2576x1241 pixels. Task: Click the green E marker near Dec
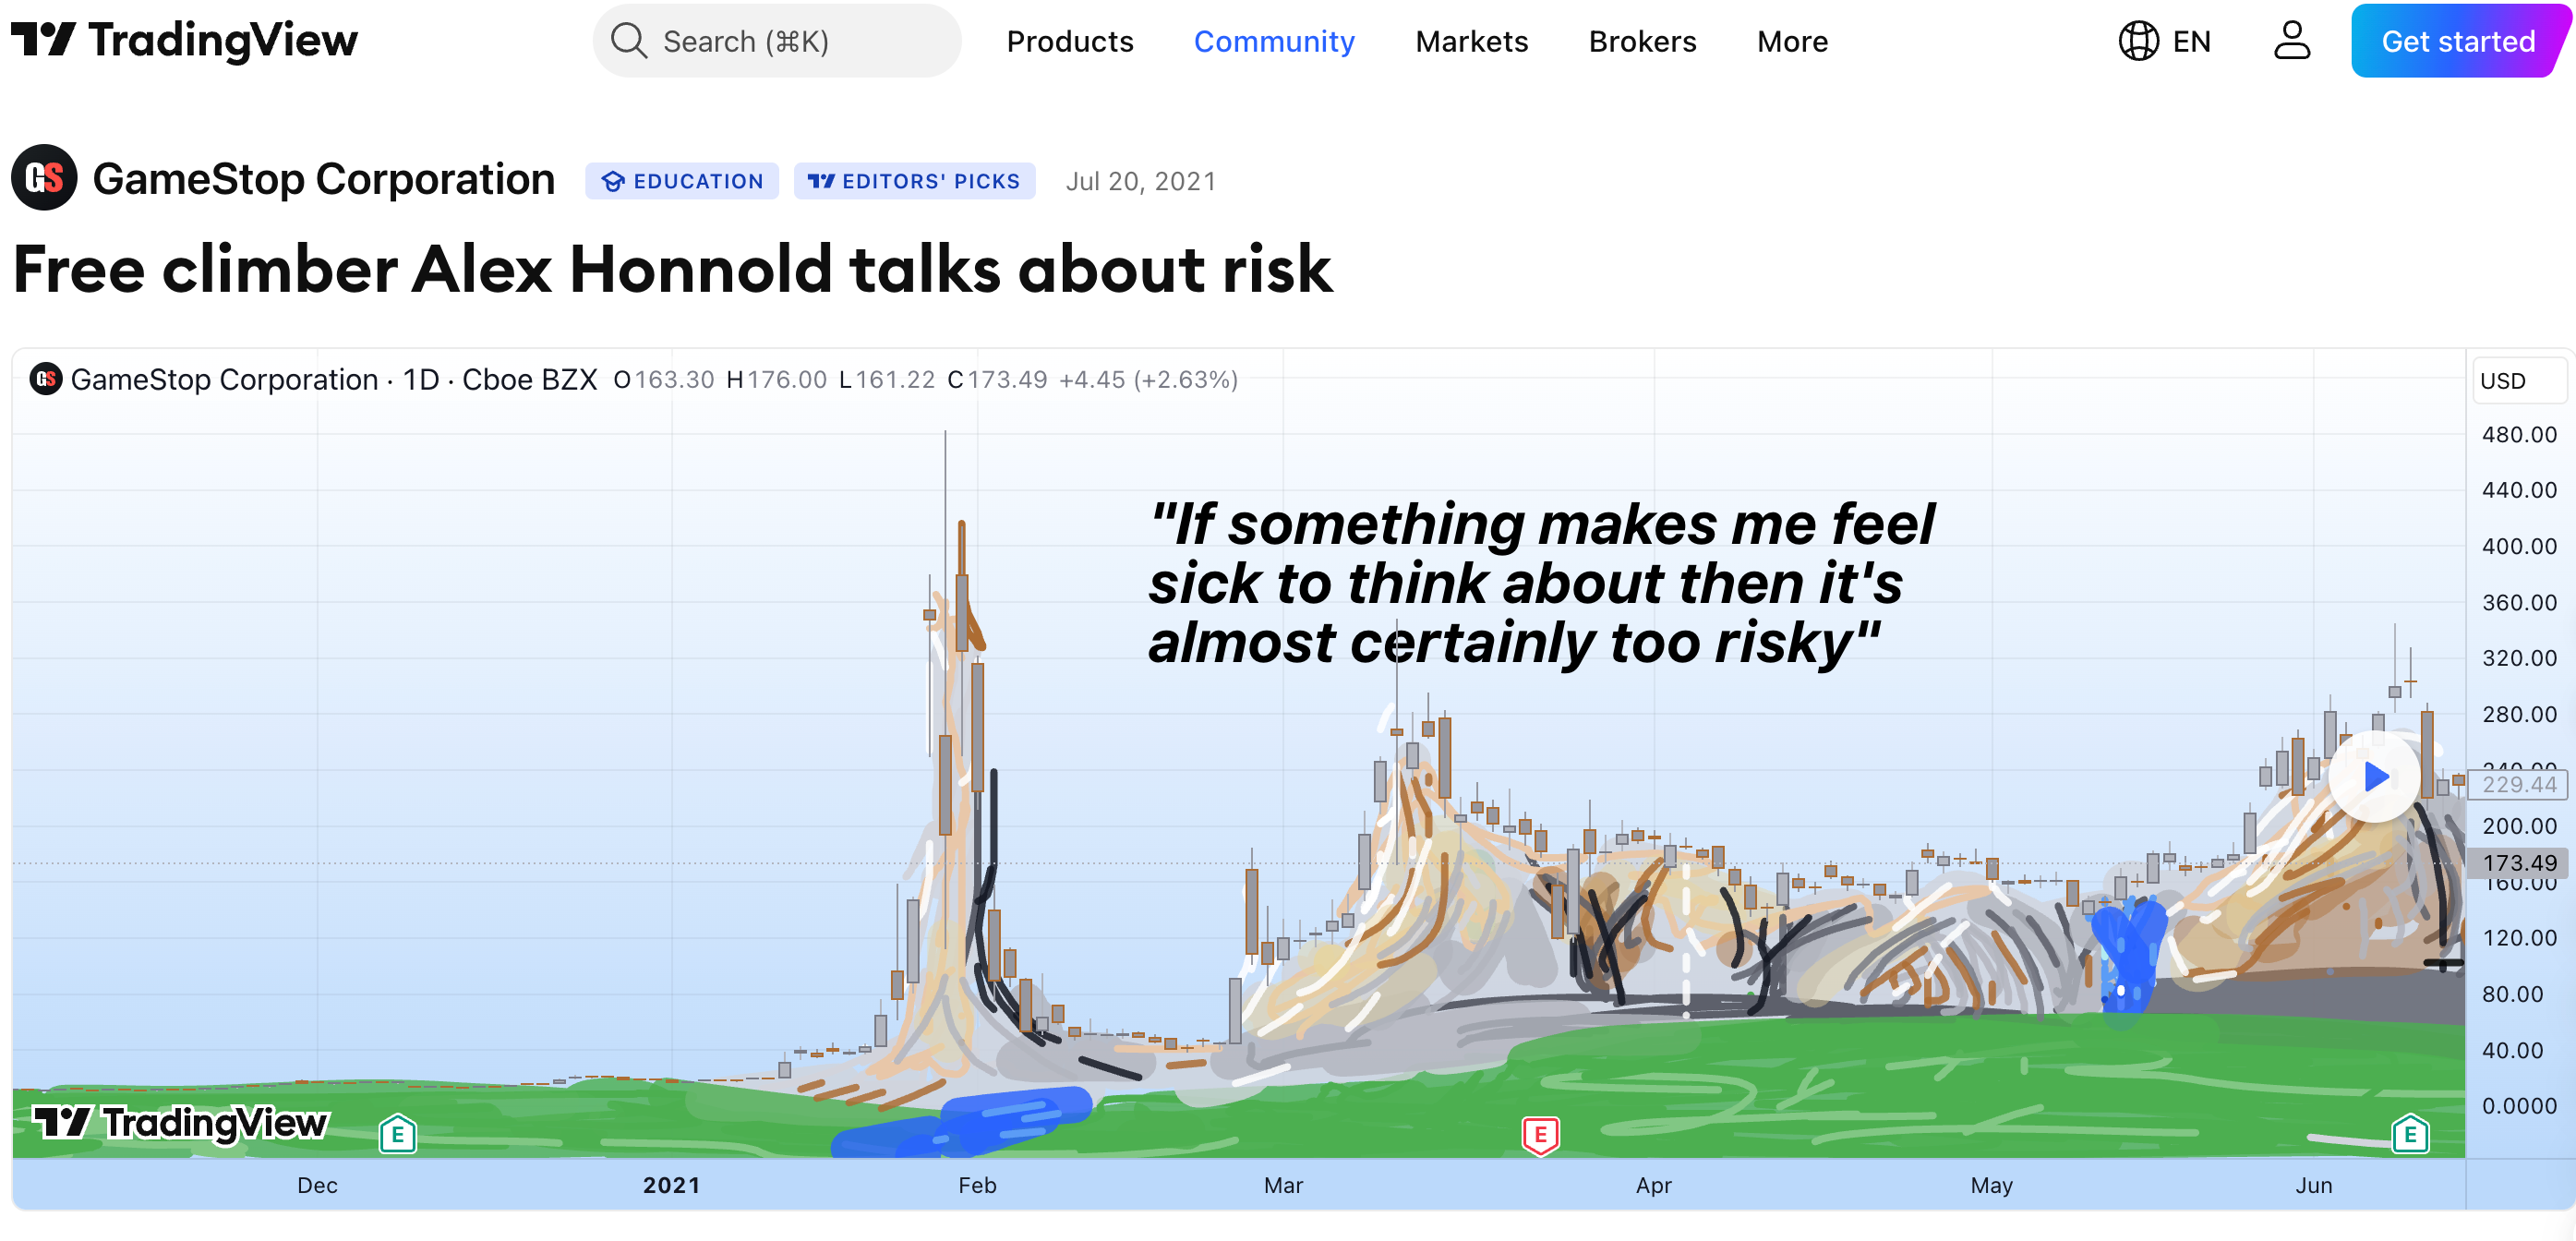(x=397, y=1134)
